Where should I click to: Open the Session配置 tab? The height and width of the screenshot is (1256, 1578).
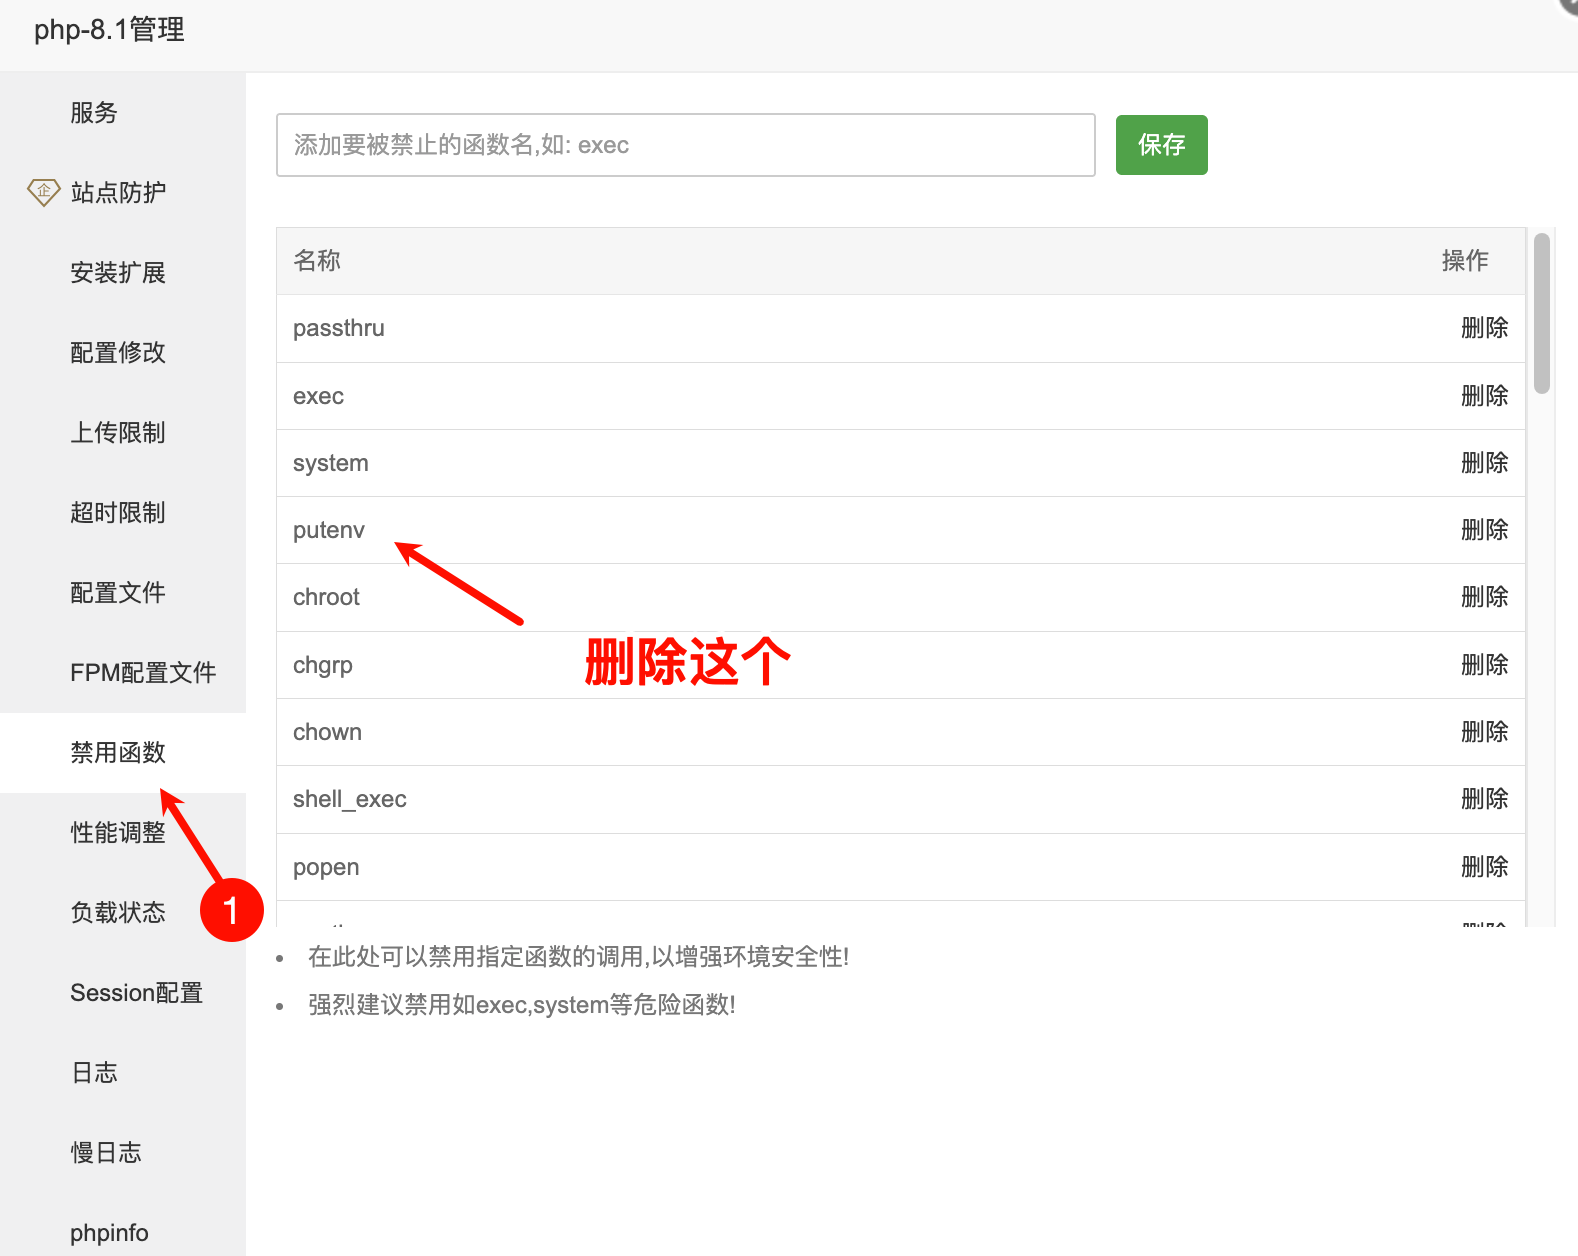[136, 992]
